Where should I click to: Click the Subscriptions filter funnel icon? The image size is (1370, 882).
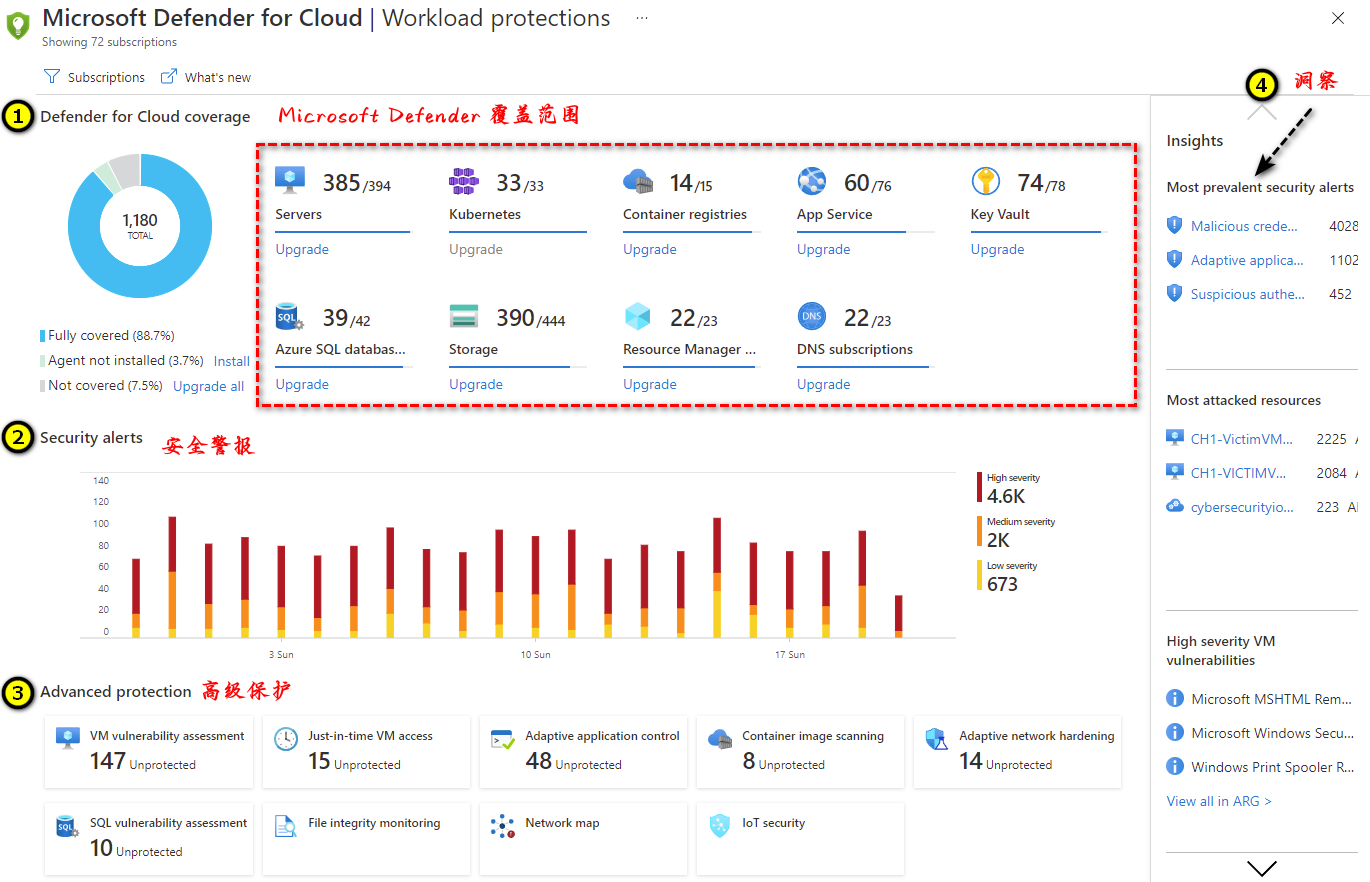point(52,77)
